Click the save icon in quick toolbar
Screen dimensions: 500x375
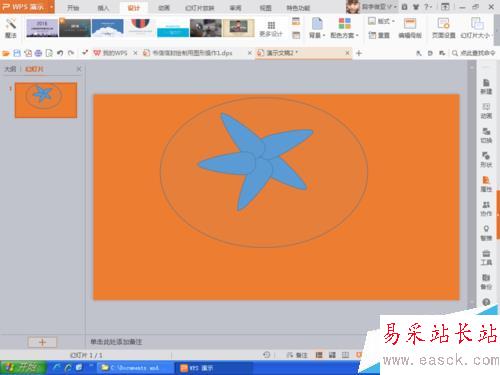coord(17,53)
